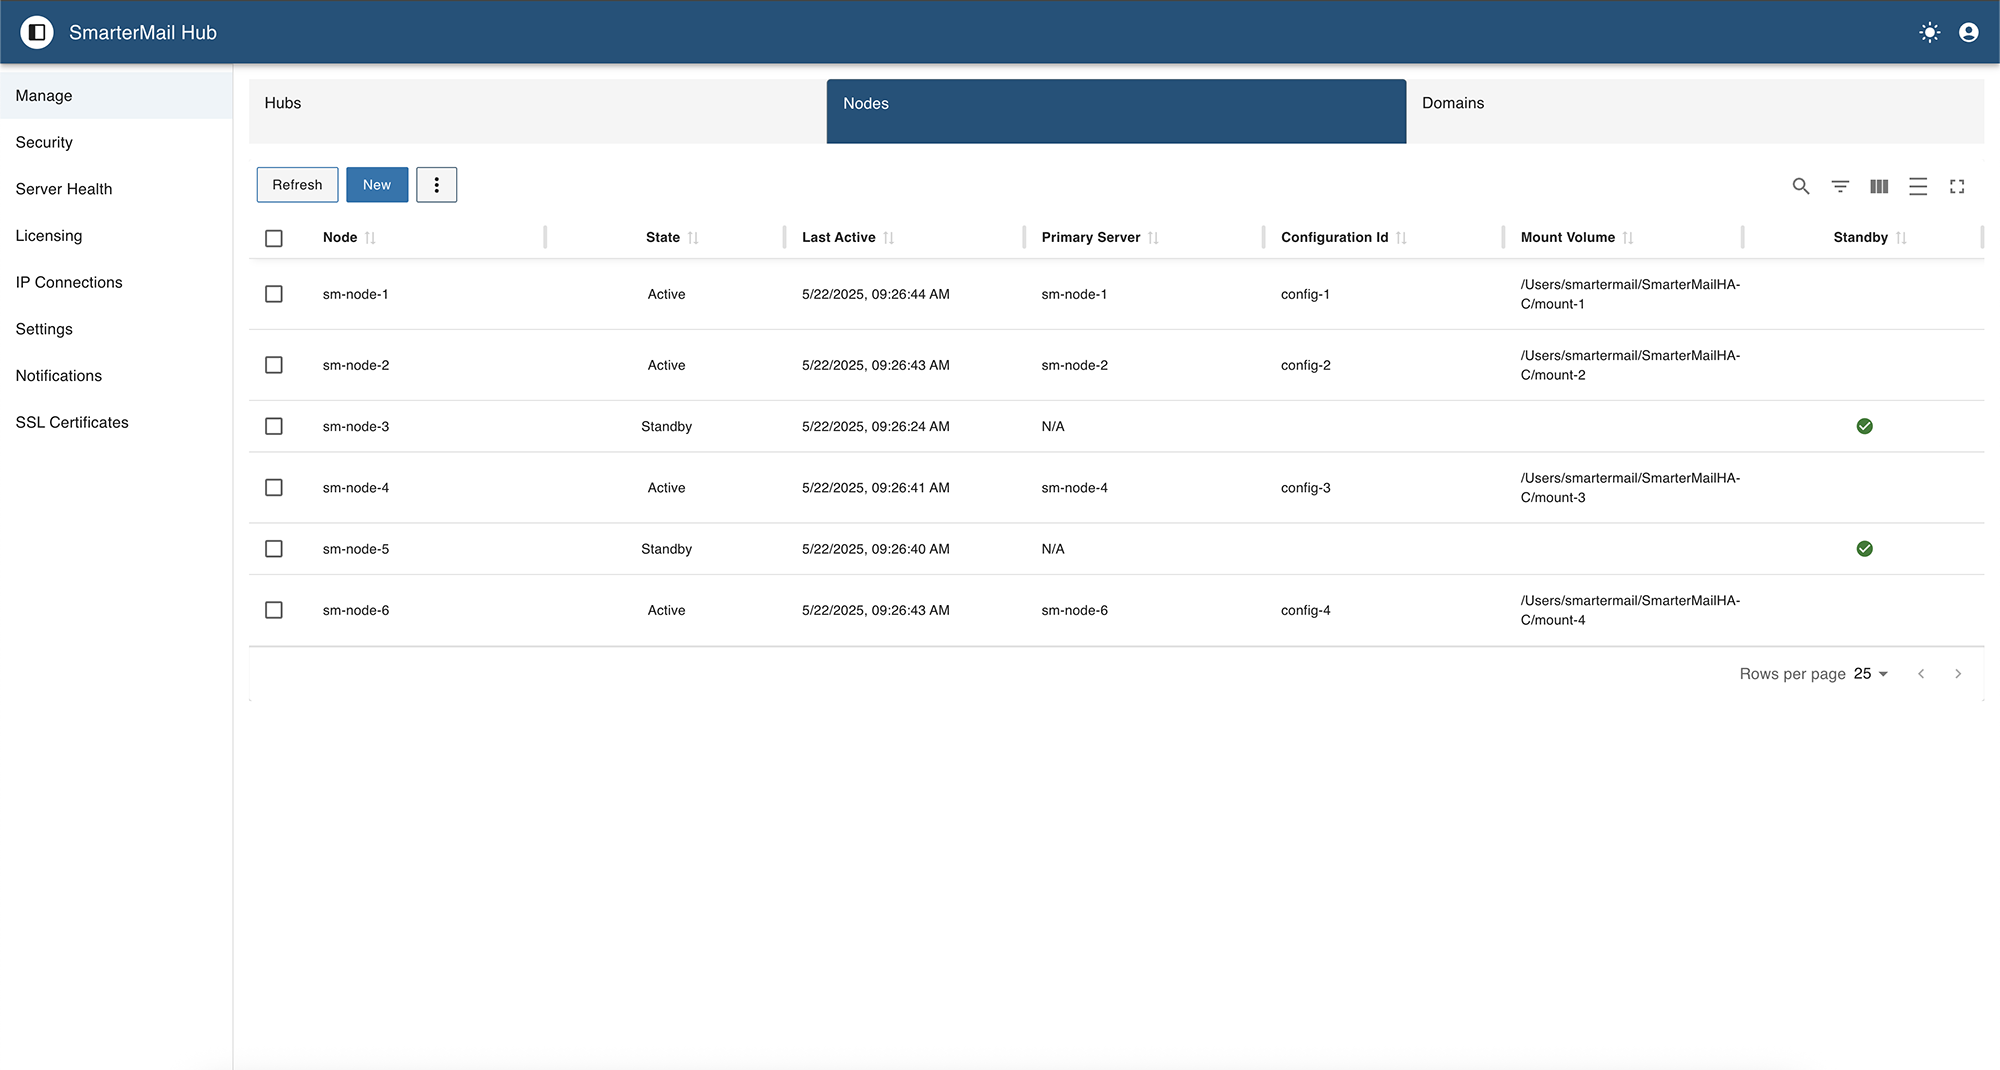Open Server Health in the sidebar

pyautogui.click(x=116, y=189)
